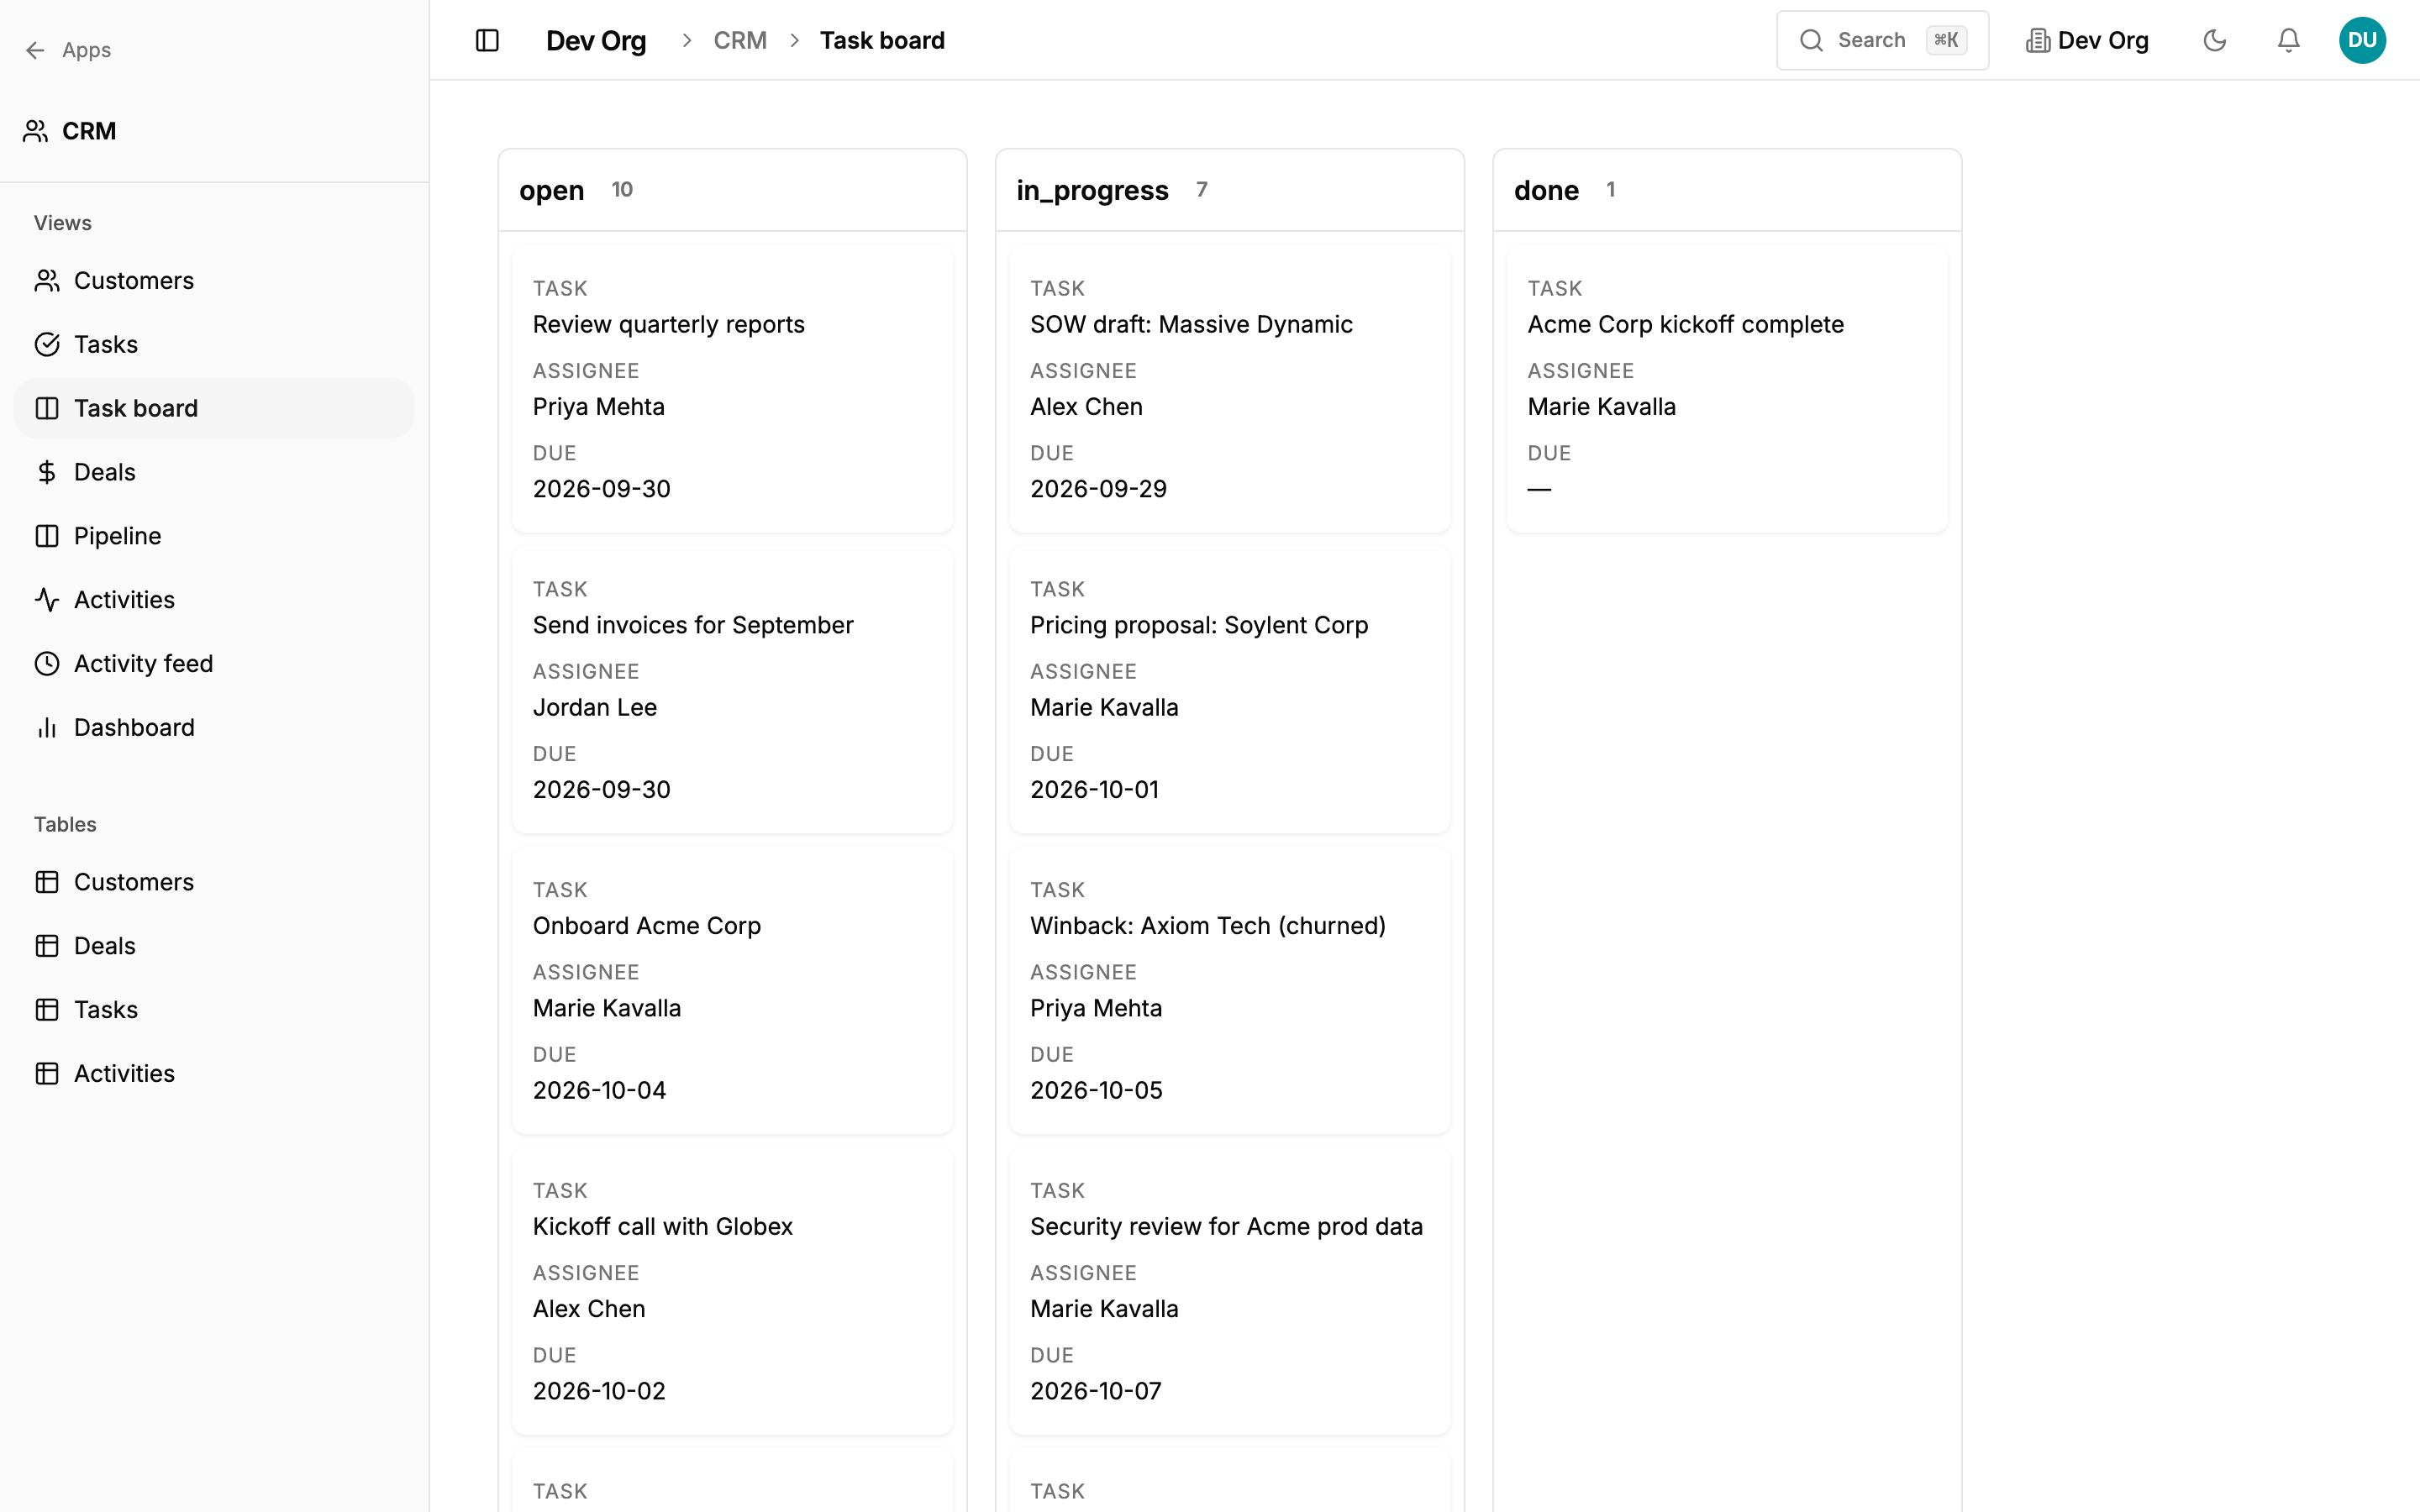
Task: Open the Dev Org organization switcher
Action: coord(2087,40)
